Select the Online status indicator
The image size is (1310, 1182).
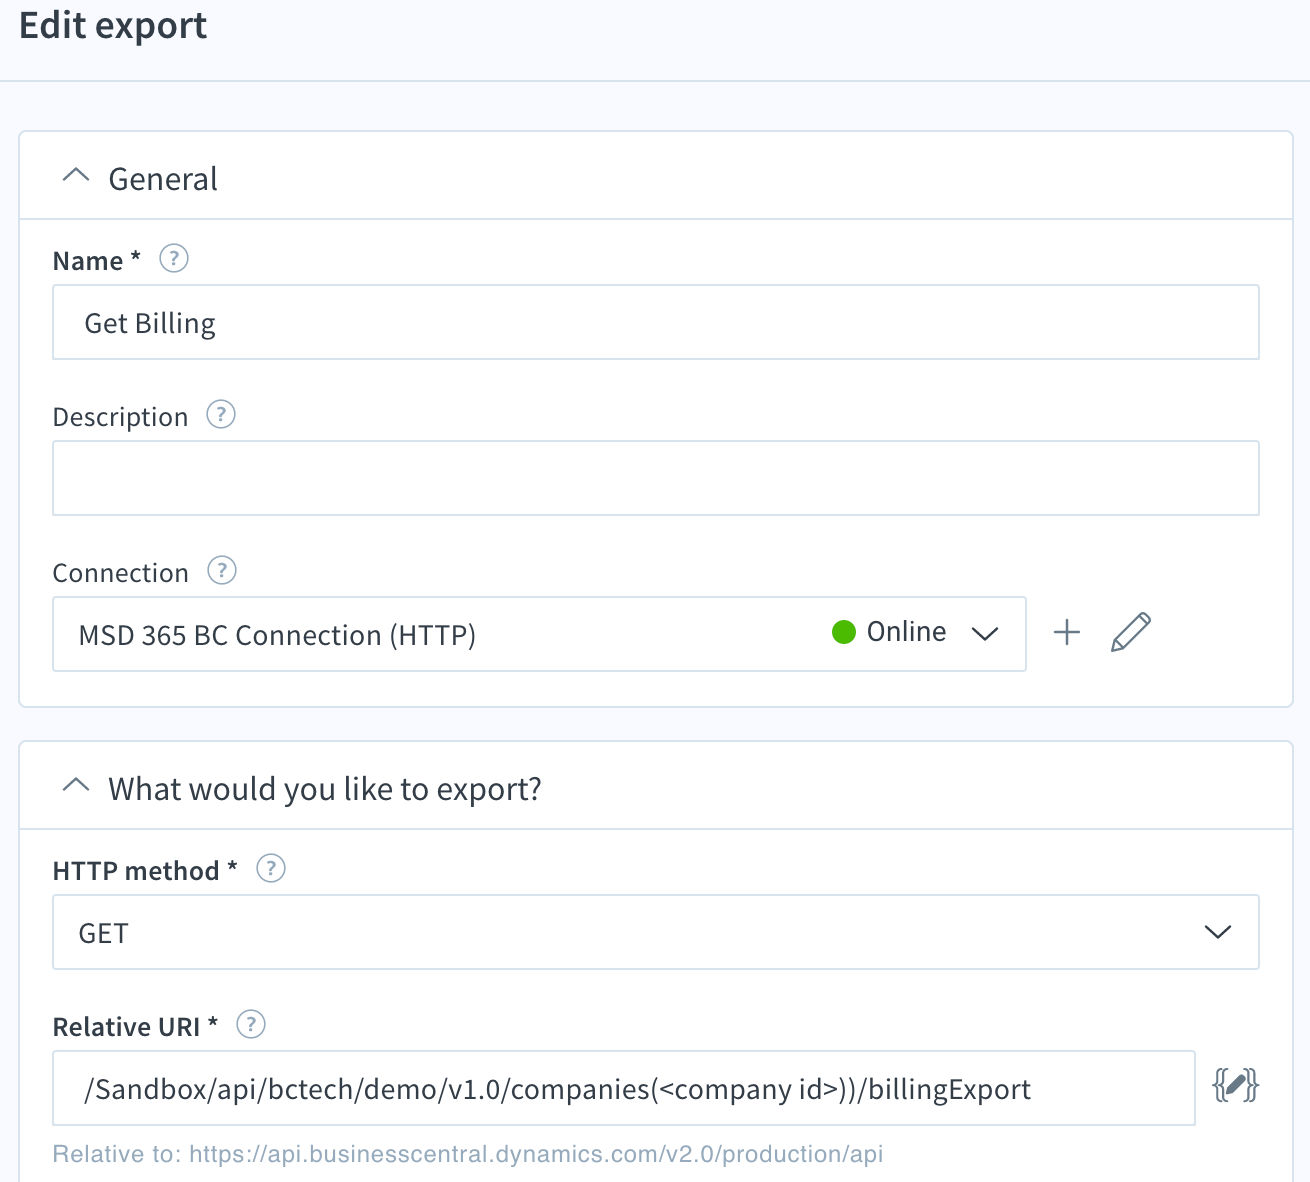[x=889, y=632]
